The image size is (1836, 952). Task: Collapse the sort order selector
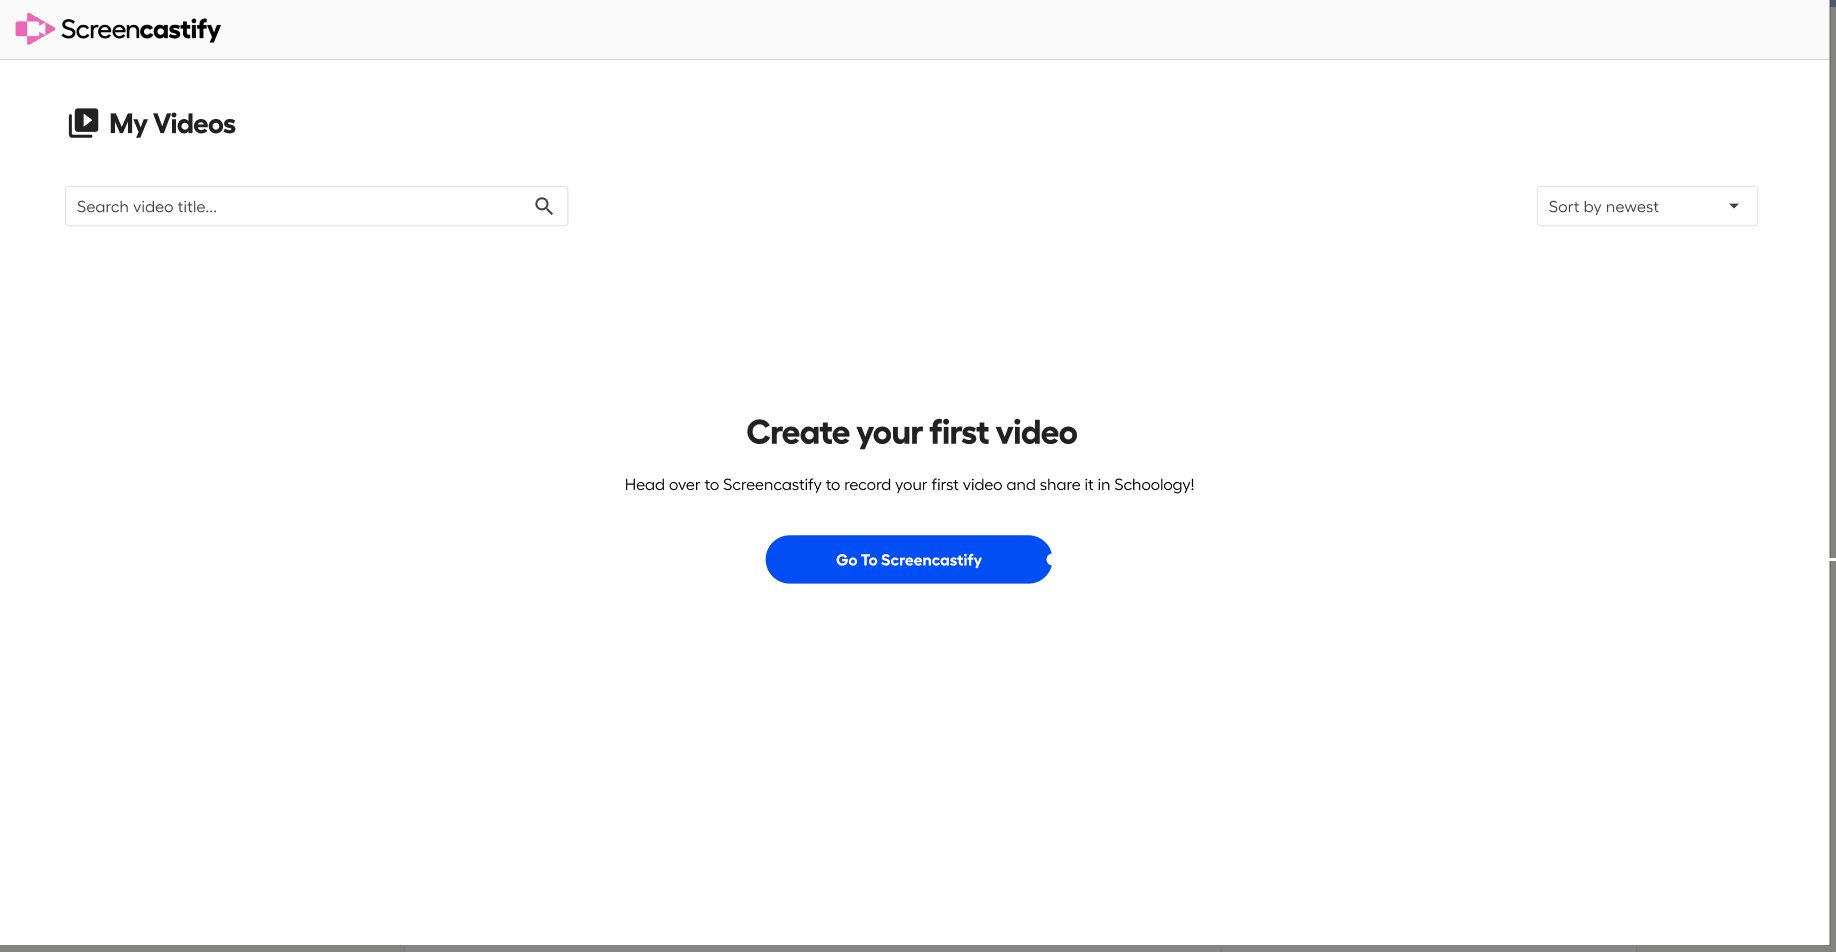[x=1645, y=206]
